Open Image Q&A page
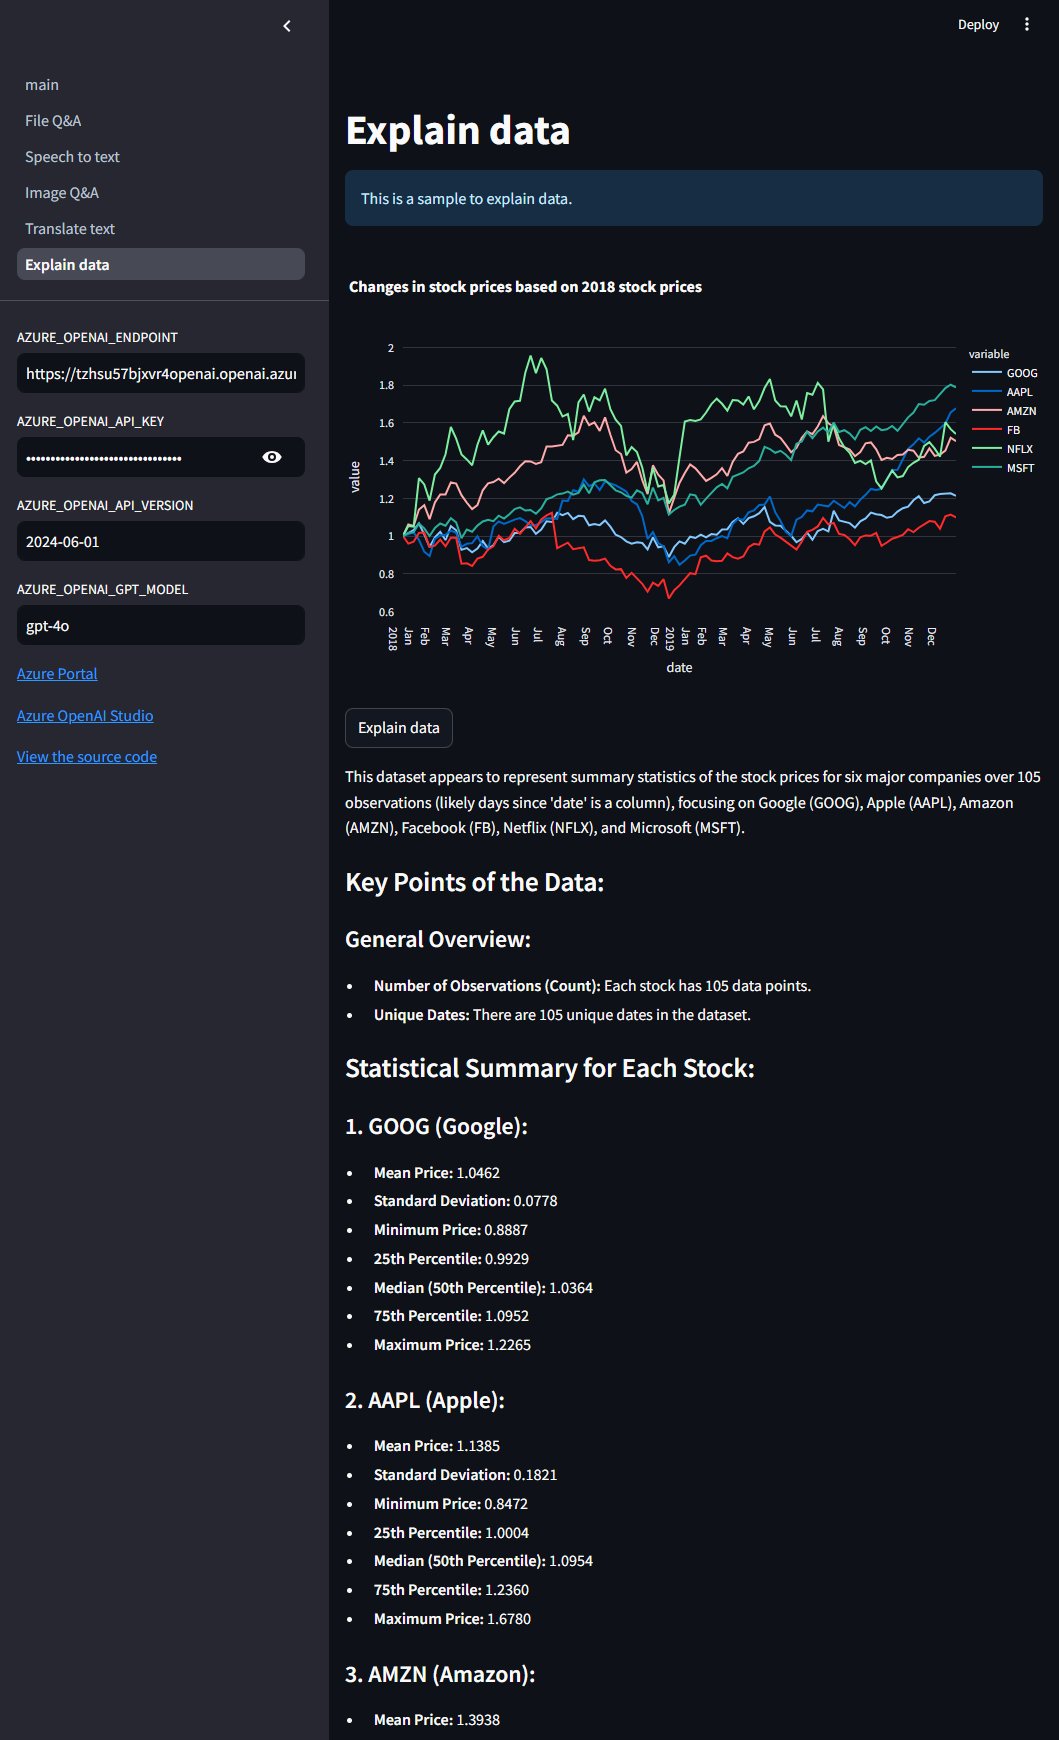The image size is (1059, 1740). tap(62, 193)
